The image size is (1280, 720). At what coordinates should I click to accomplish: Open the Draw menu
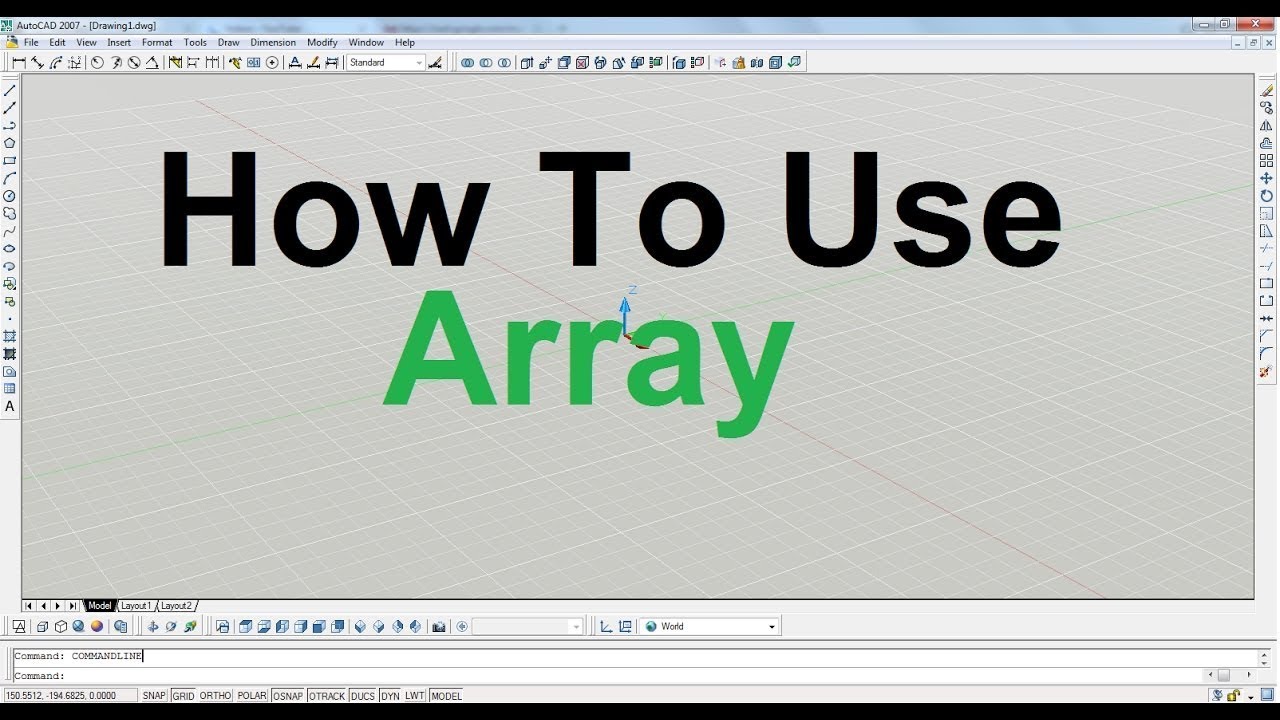tap(229, 42)
